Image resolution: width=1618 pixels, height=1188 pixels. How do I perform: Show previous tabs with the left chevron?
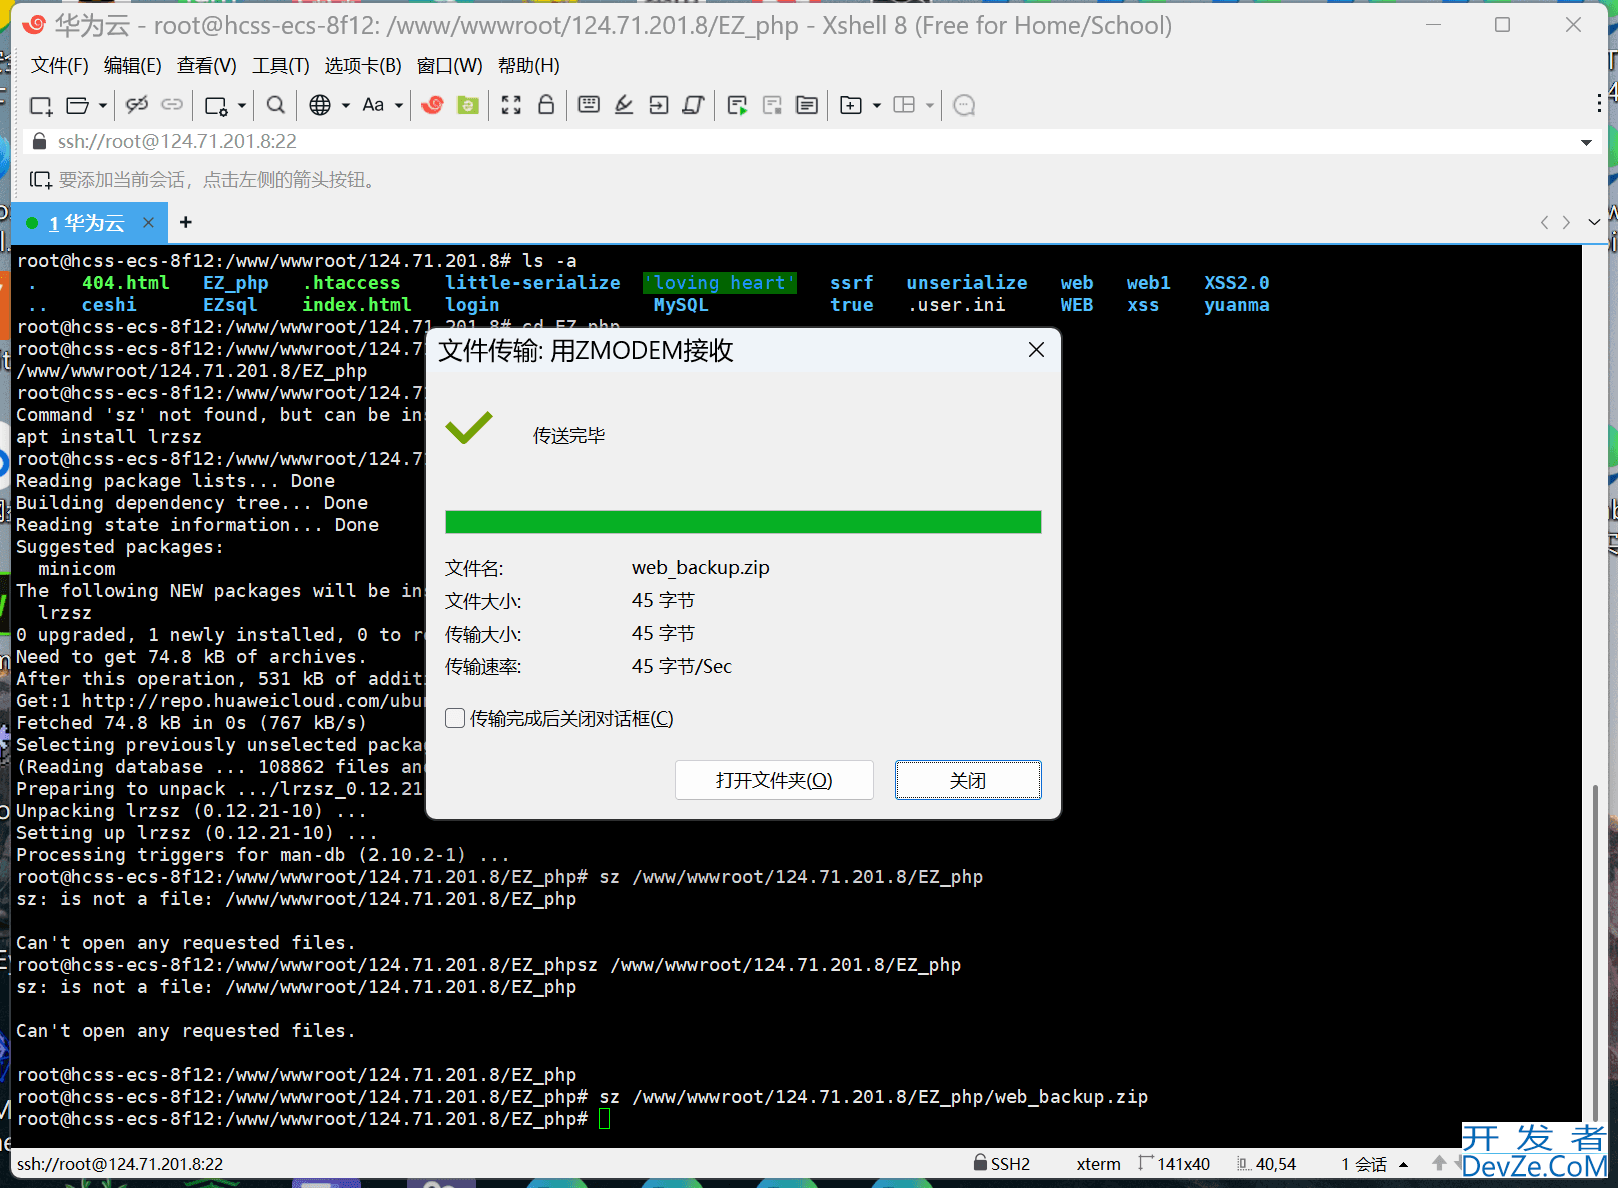pos(1545,222)
